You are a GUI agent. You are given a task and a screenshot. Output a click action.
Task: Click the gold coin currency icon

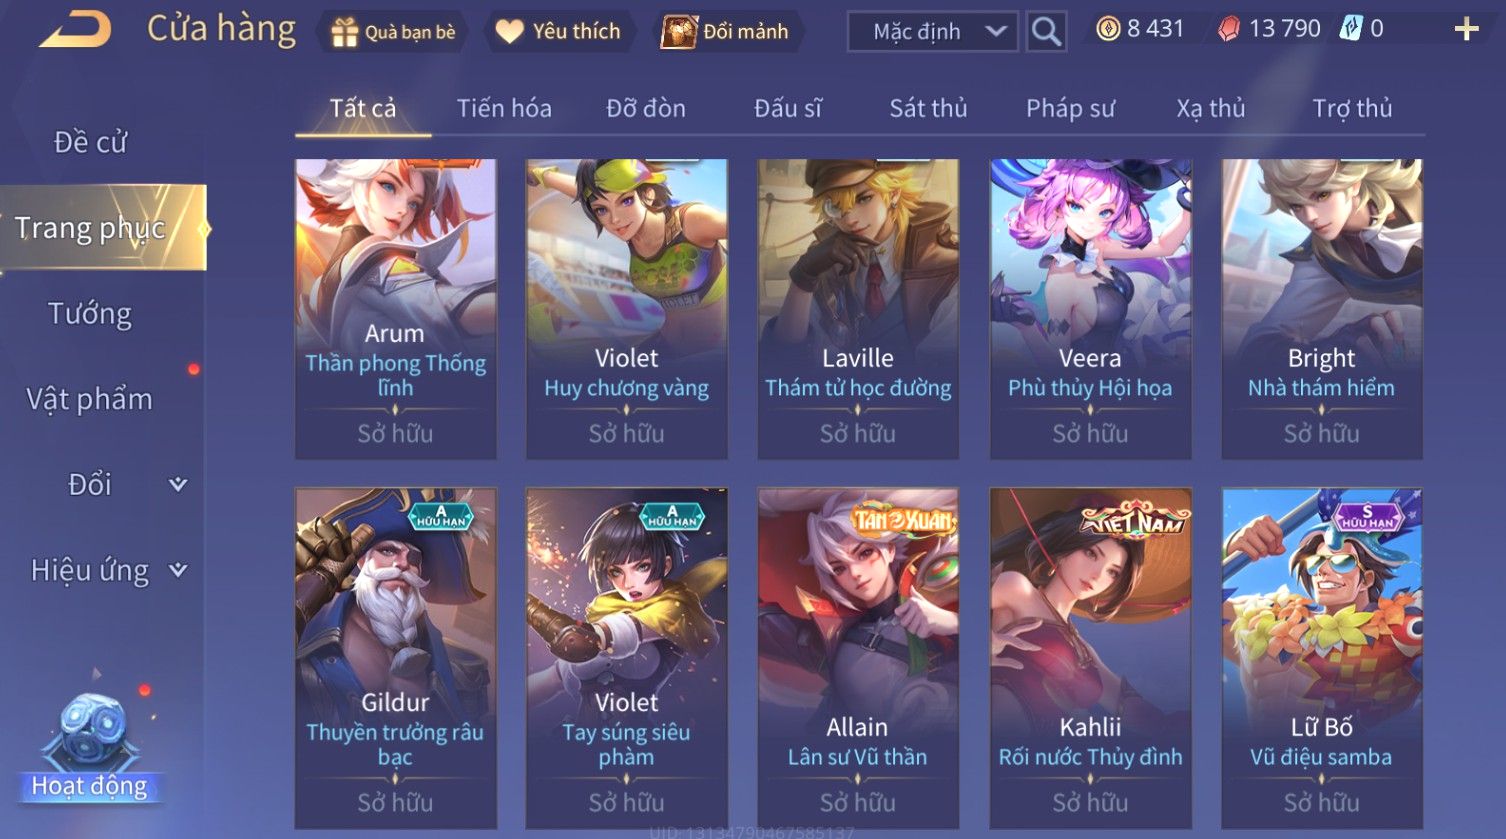coord(1108,29)
